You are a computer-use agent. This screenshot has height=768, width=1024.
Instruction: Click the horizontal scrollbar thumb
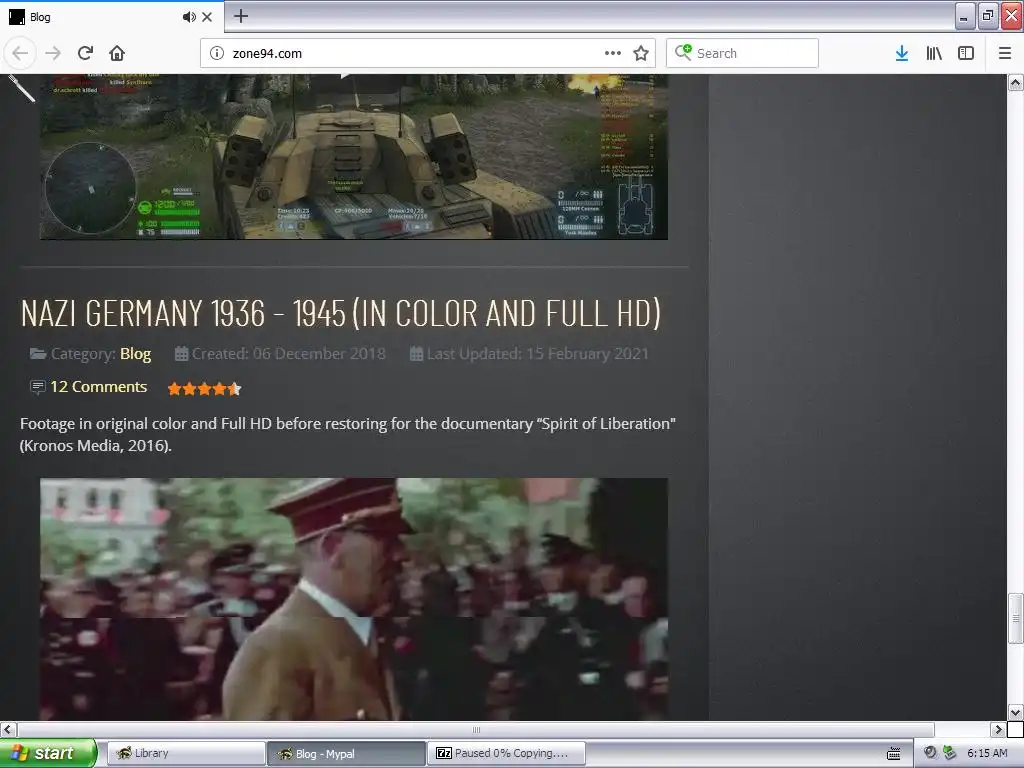(476, 729)
